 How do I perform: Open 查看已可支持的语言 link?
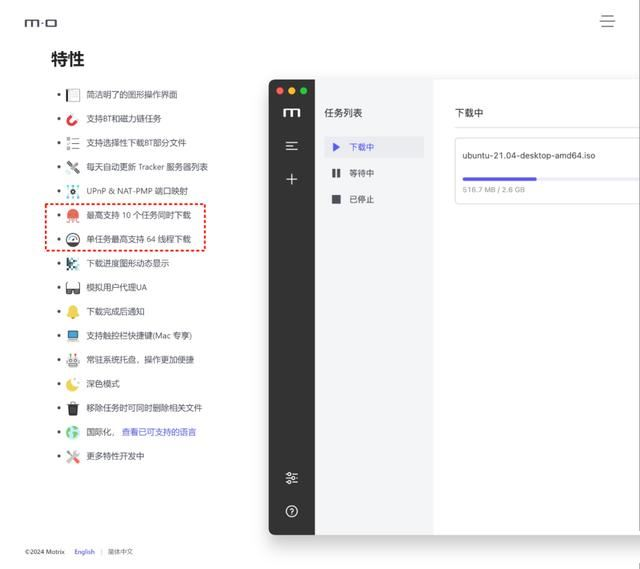click(159, 432)
